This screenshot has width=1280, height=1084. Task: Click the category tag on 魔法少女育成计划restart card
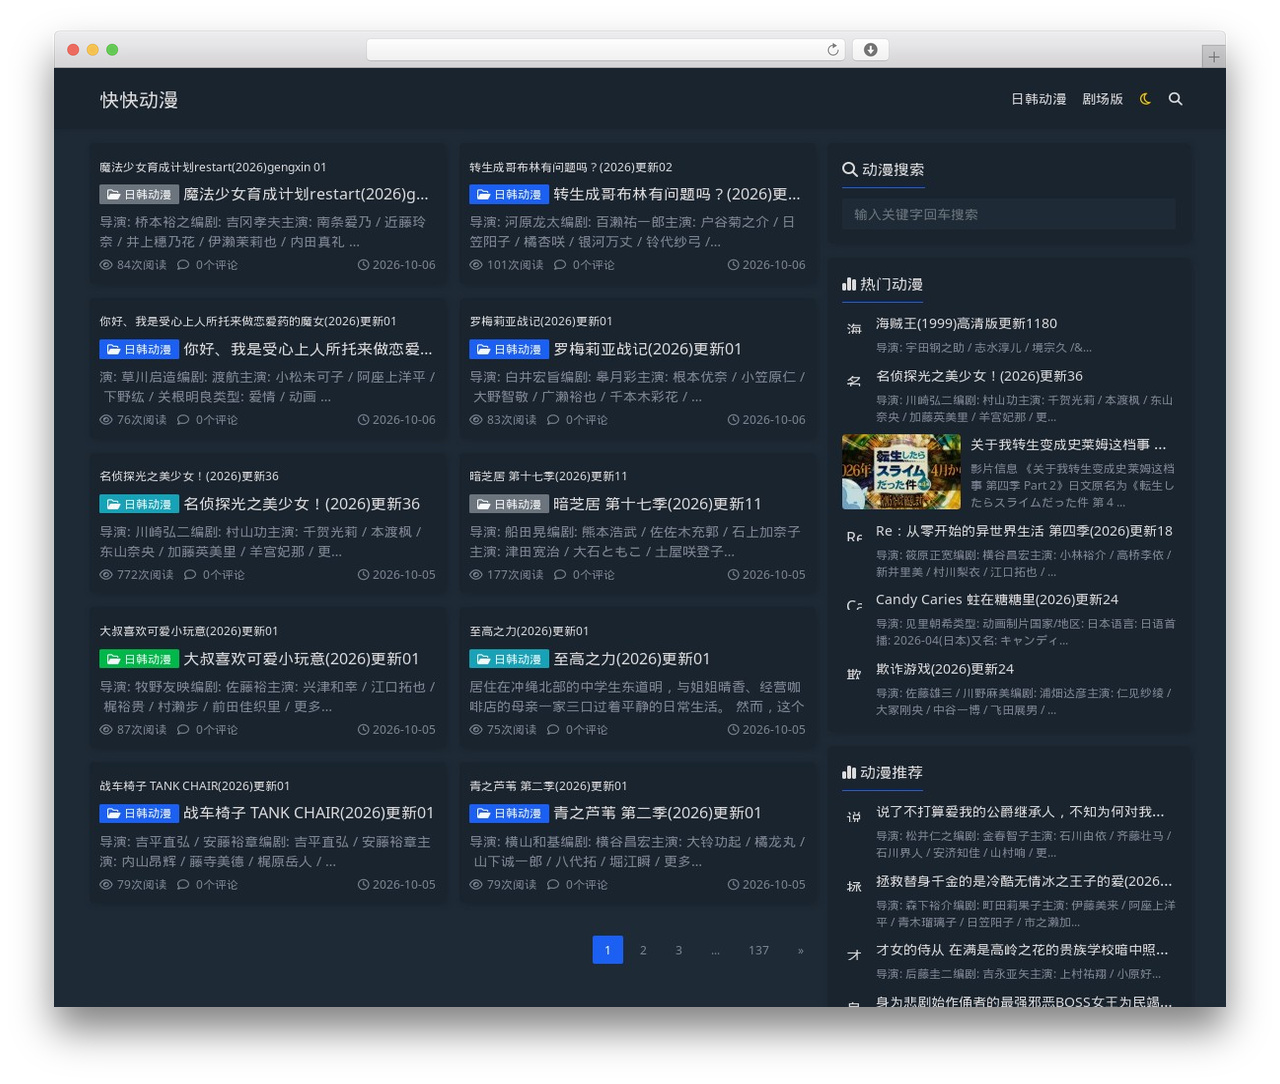coord(139,194)
